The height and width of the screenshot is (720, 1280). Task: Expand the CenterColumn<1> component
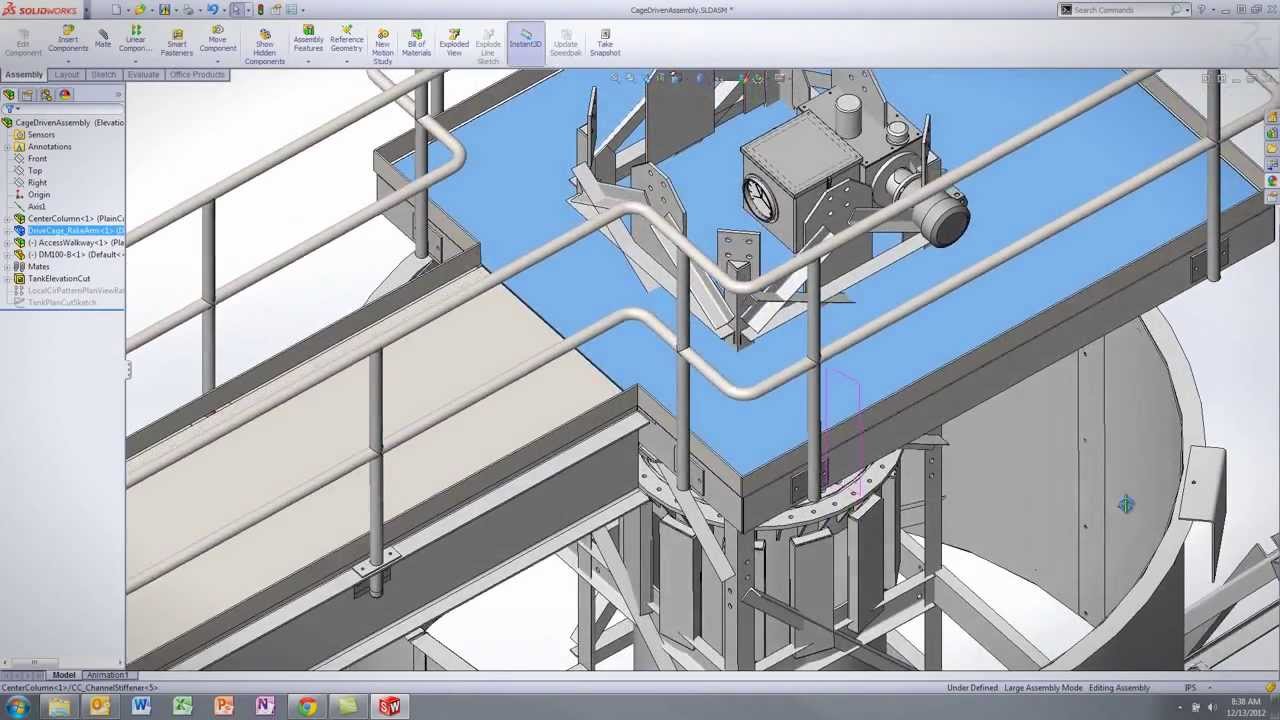[x=7, y=219]
